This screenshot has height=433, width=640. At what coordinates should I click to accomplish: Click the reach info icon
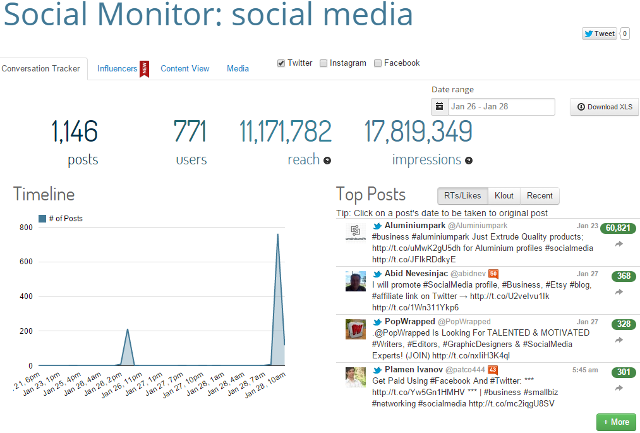pos(328,160)
